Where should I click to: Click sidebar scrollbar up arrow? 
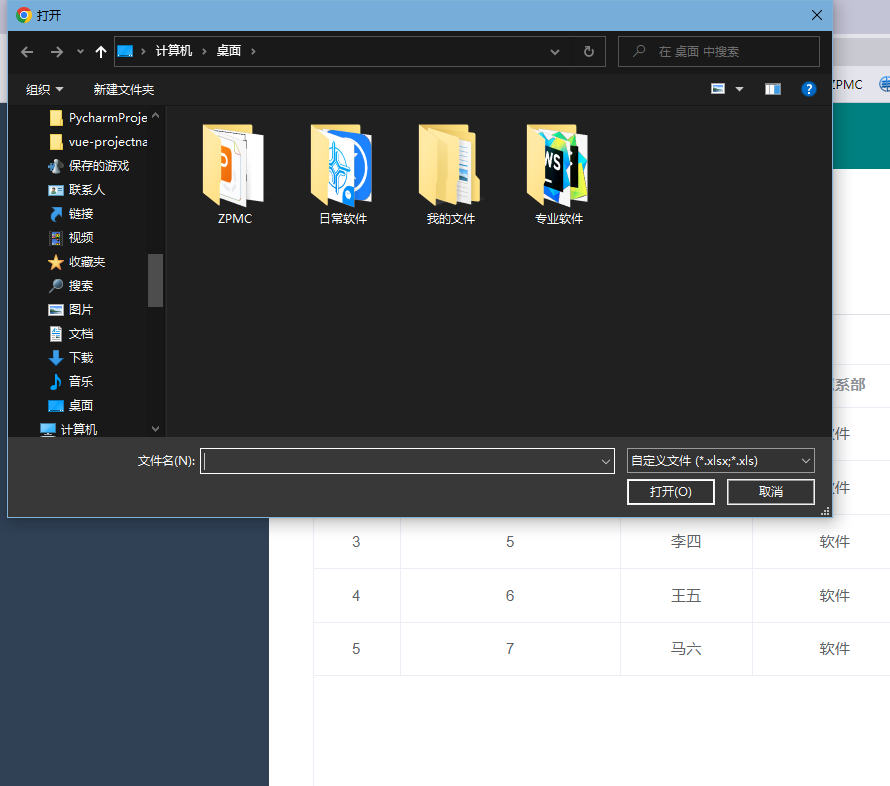tap(156, 116)
